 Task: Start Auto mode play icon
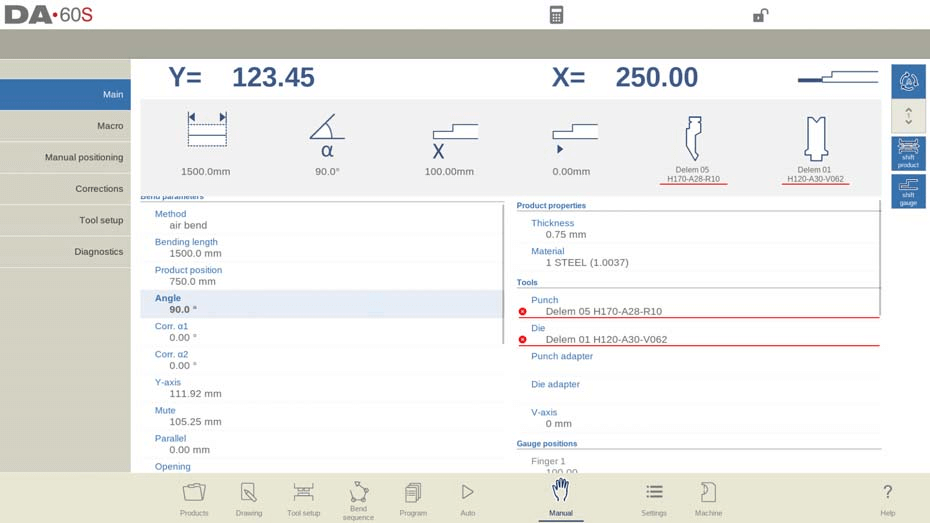(467, 499)
